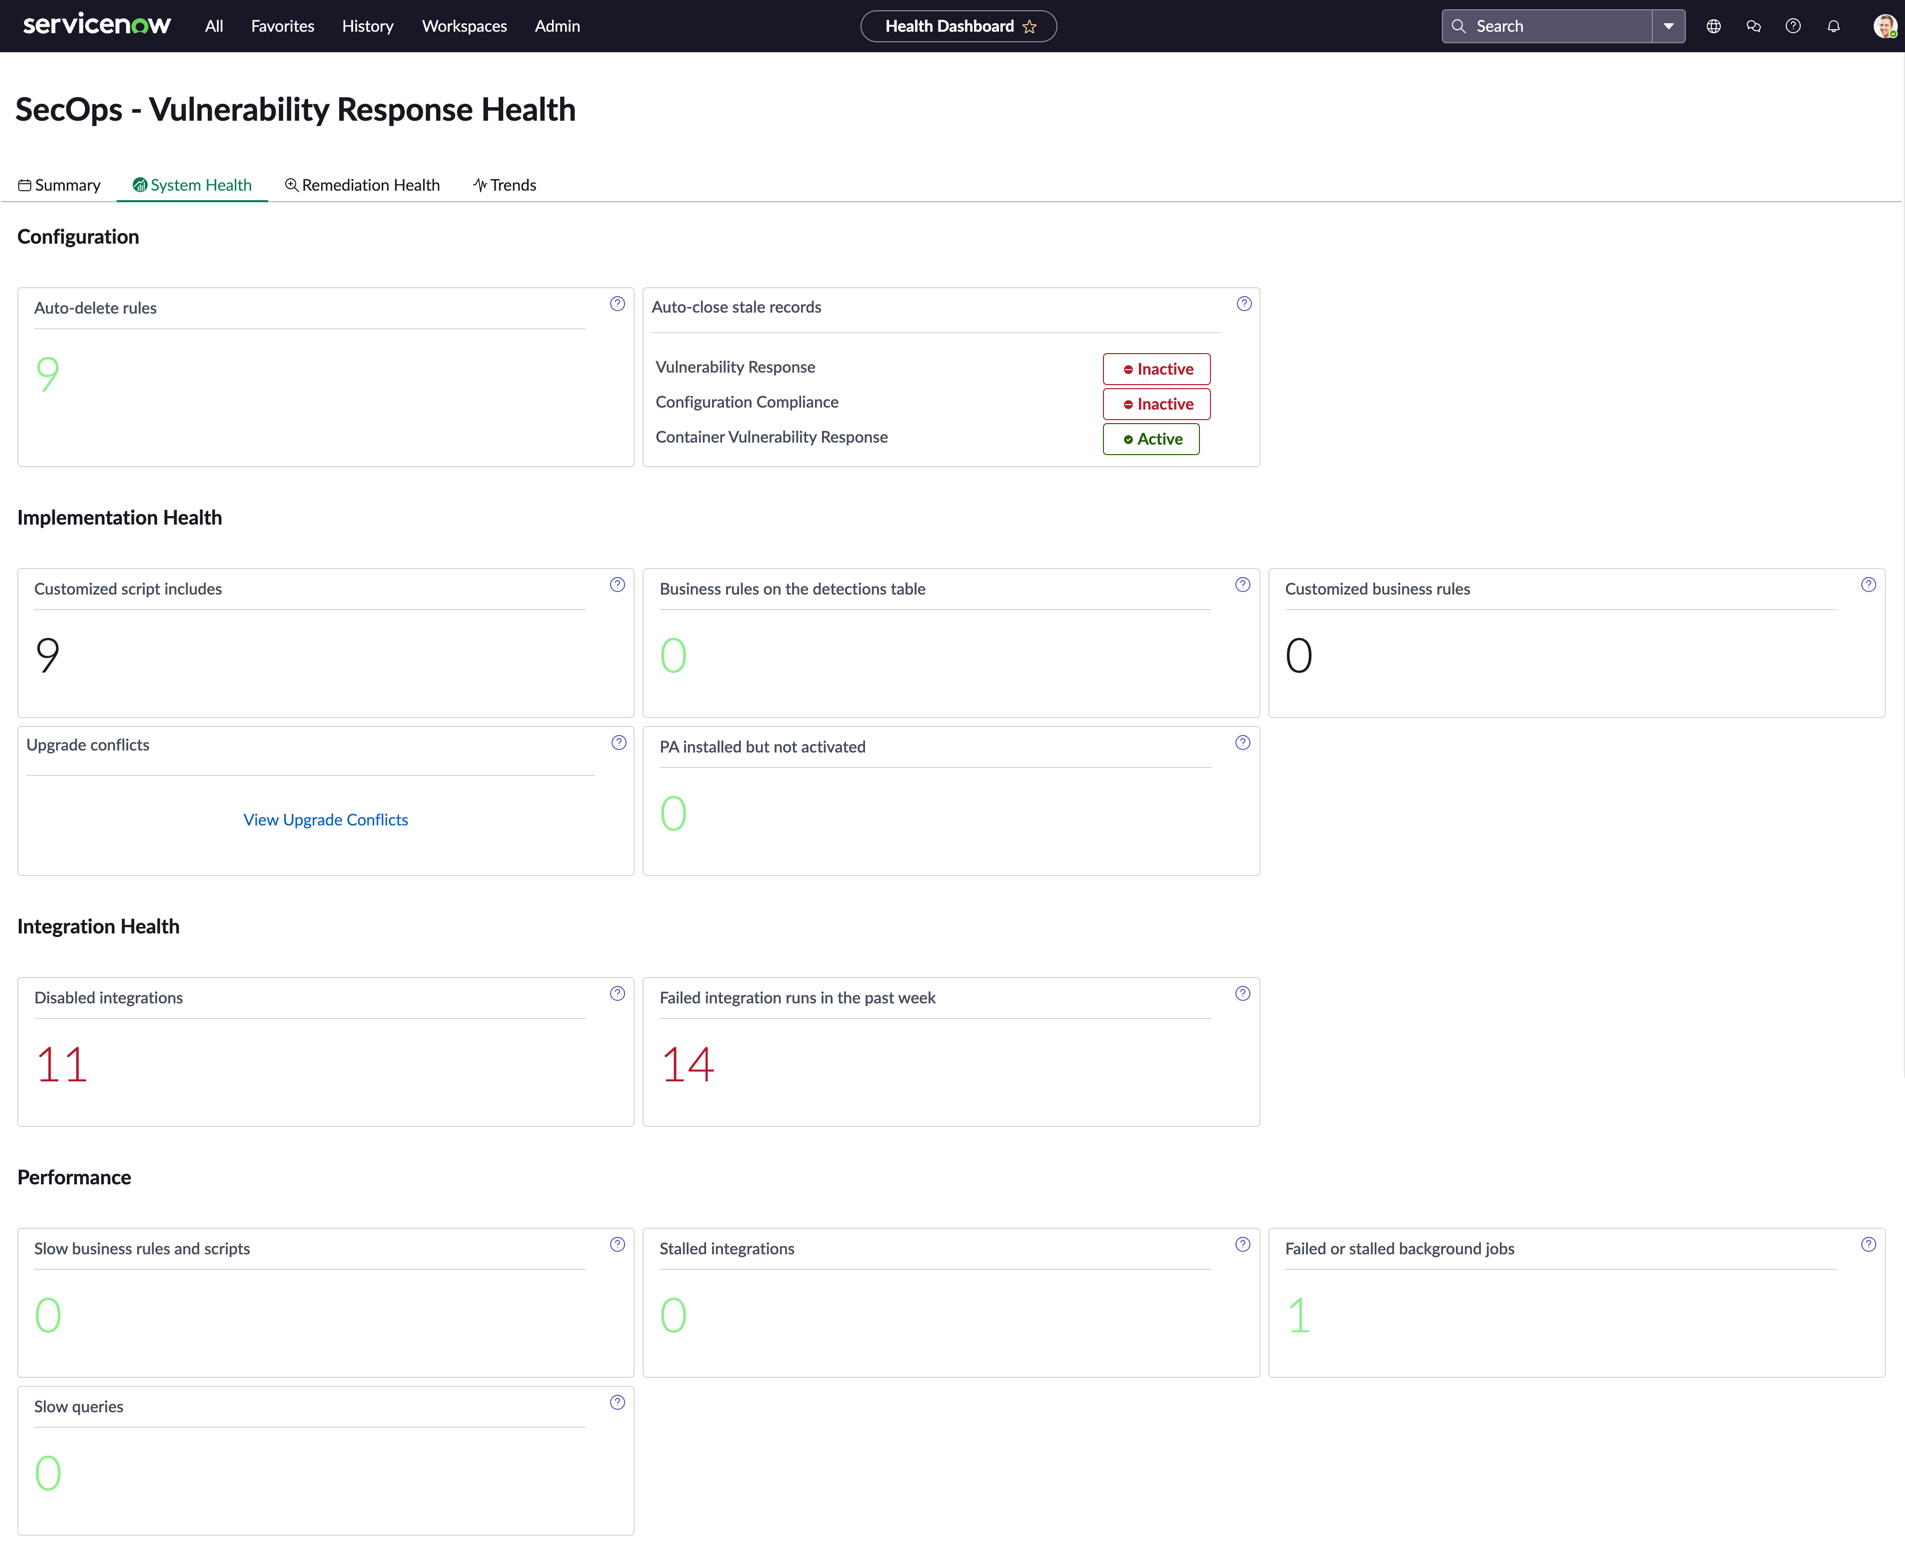1905x1549 pixels.
Task: Open help for Failed or stalled background jobs
Action: coord(1868,1245)
